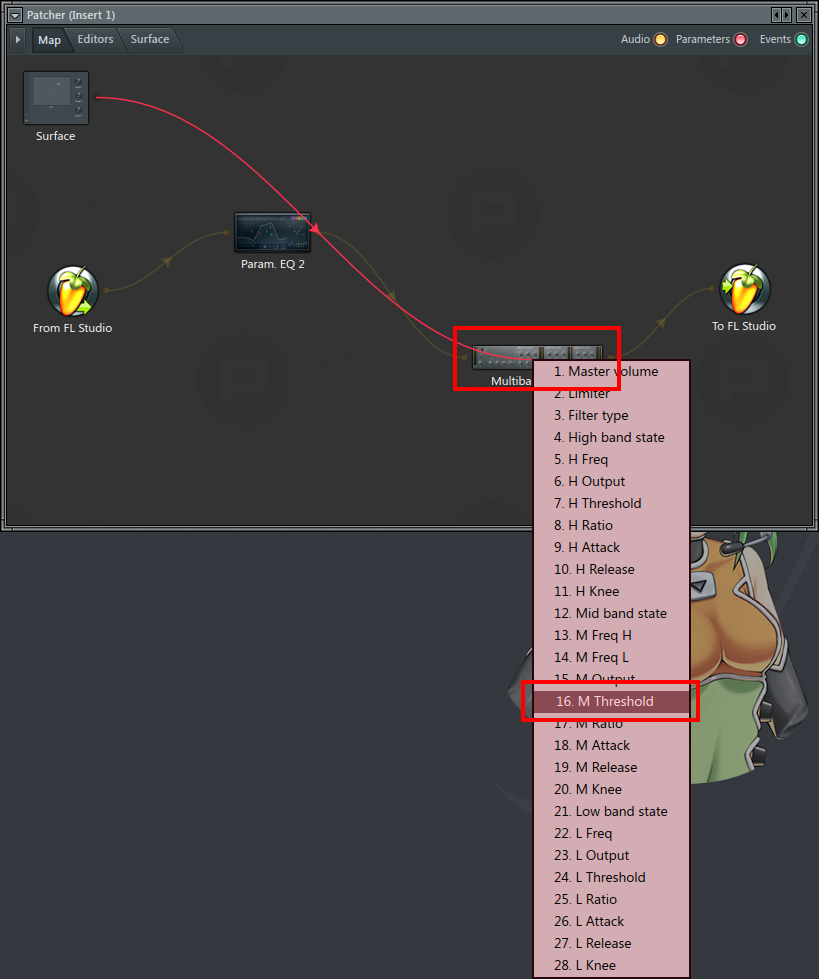
Task: Choose '19. M Release' parameter
Action: 612,767
